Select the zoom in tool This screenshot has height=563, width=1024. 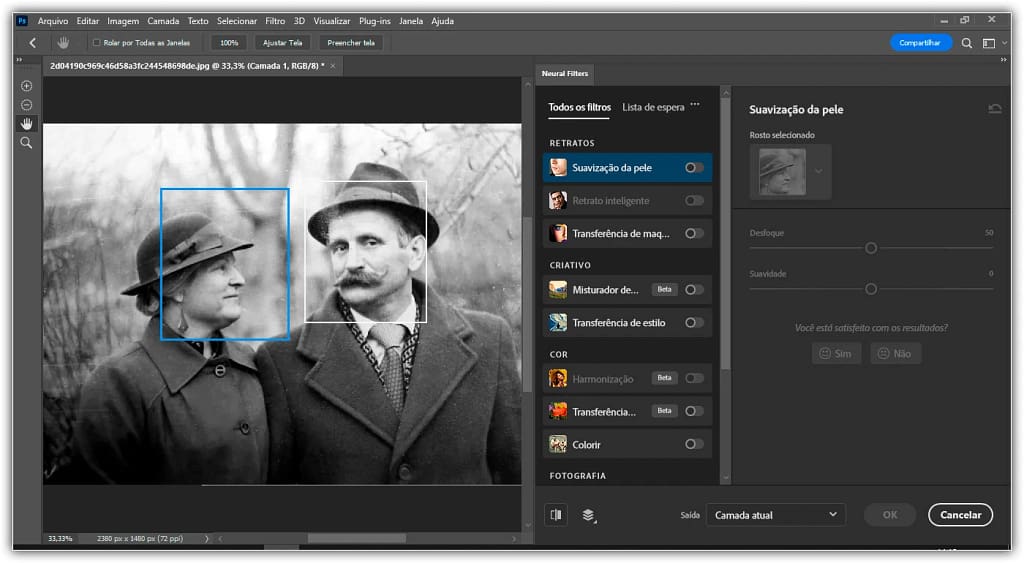tap(26, 86)
